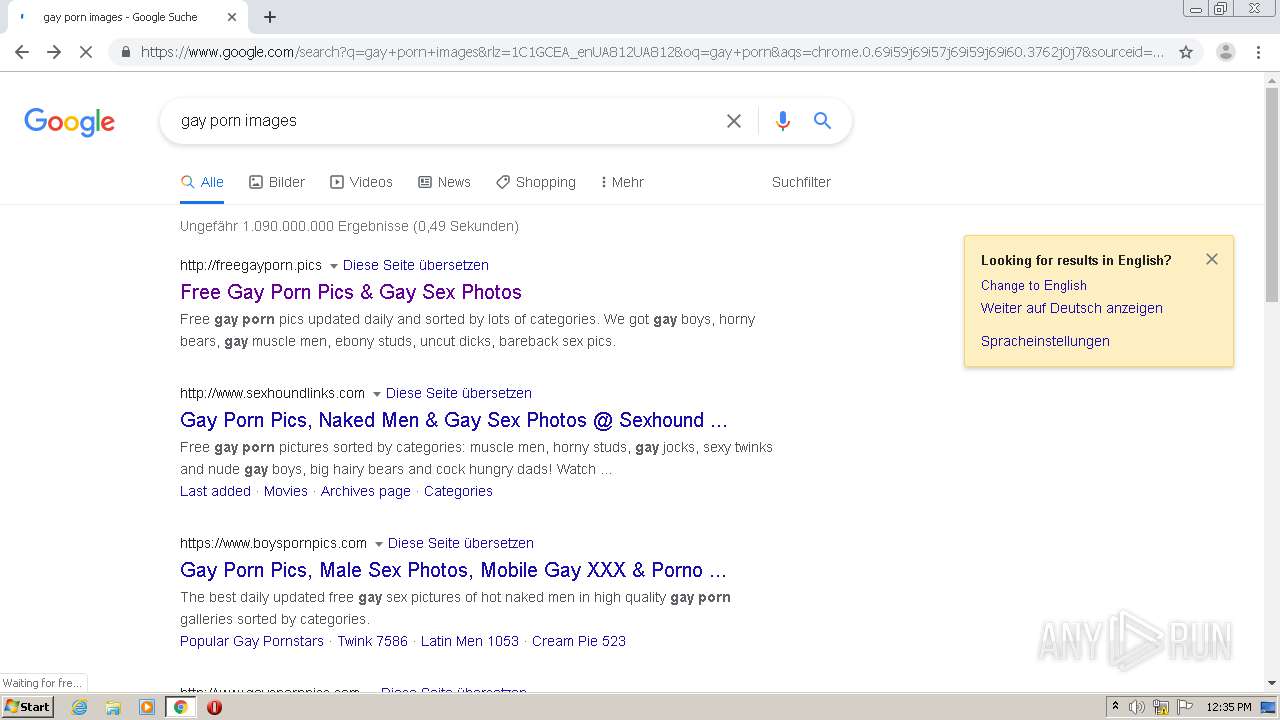This screenshot has height=720, width=1280.
Task: Stop the page loading with X button
Action: pos(86,52)
